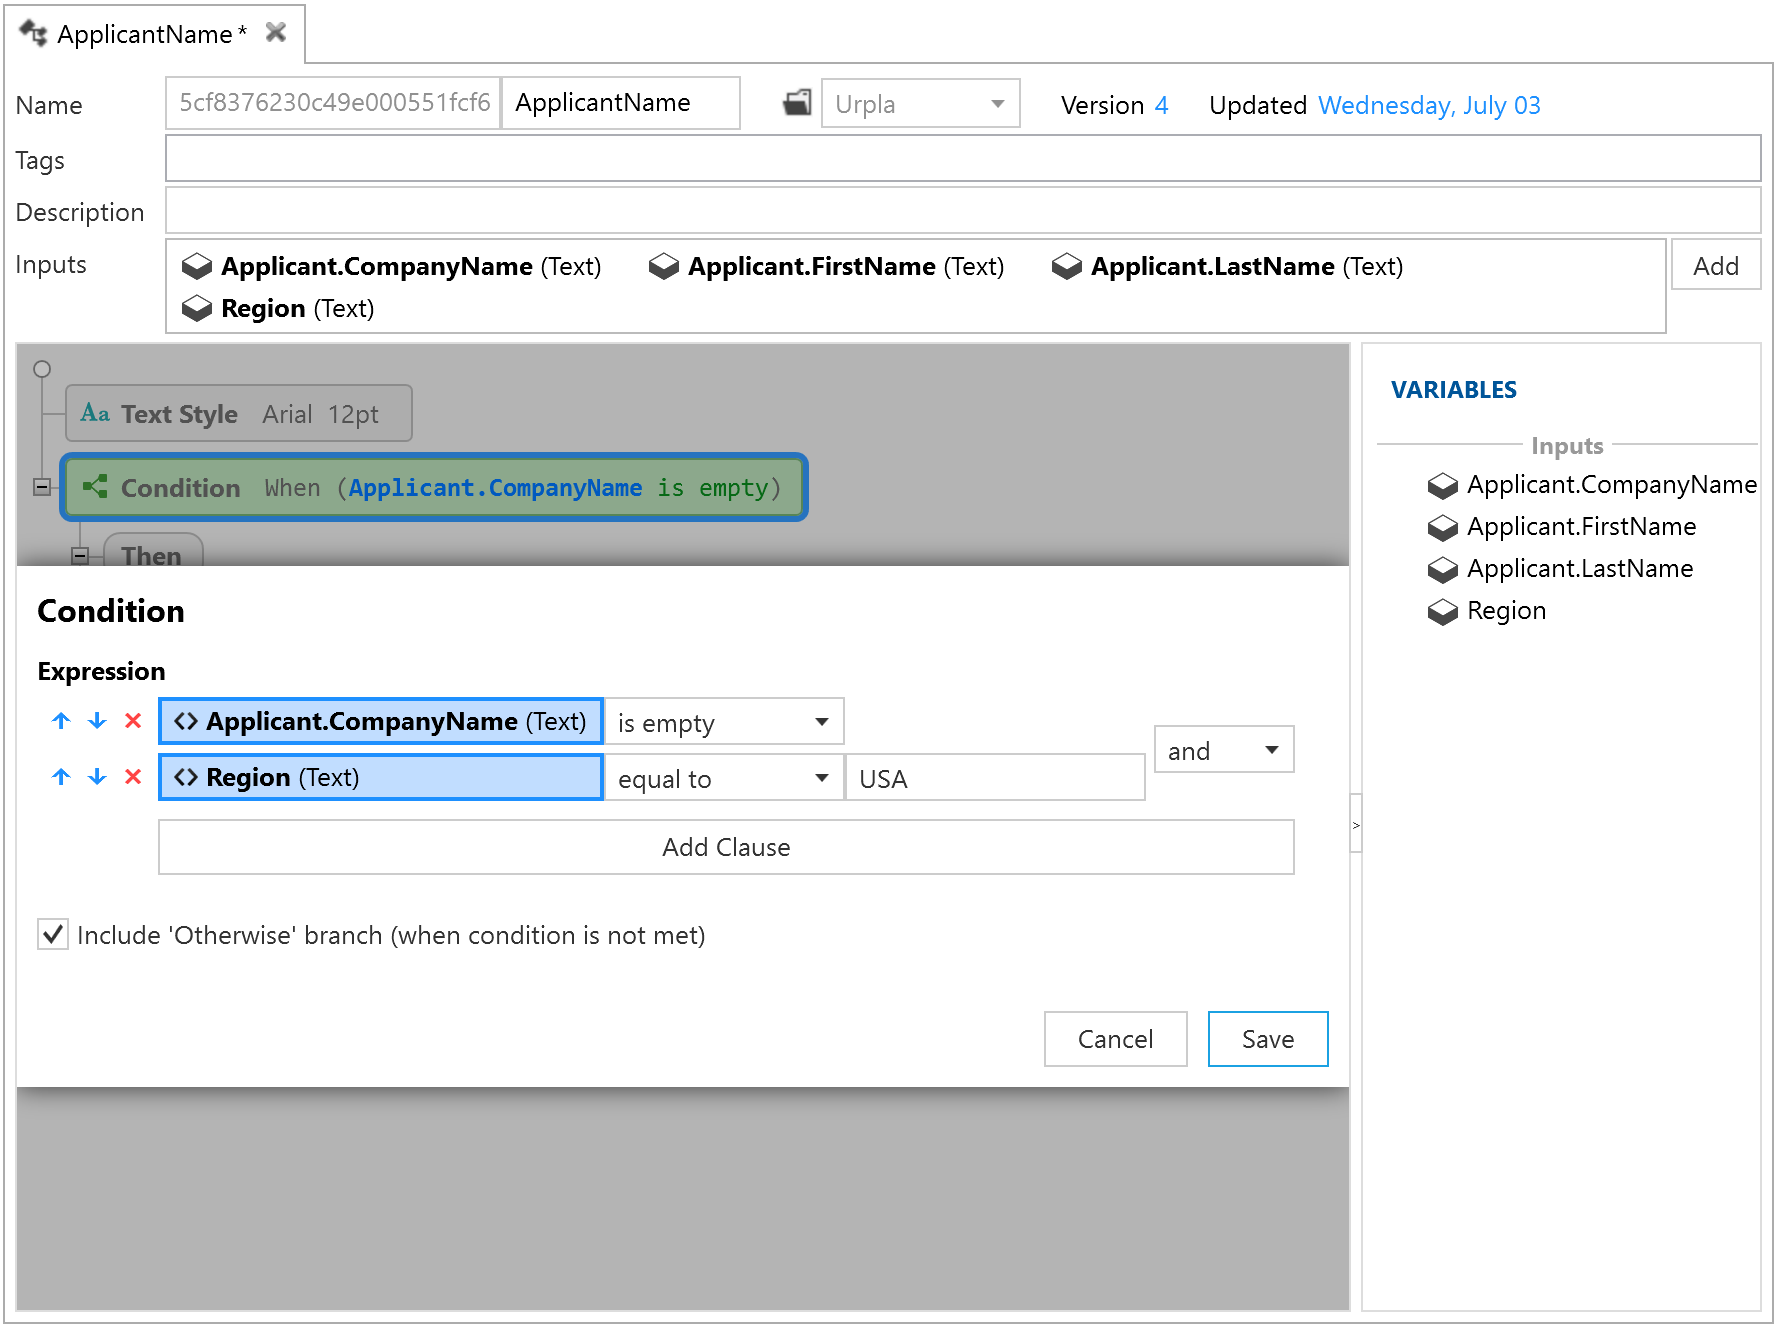
Task: Click the Add Clause button
Action: pos(726,847)
